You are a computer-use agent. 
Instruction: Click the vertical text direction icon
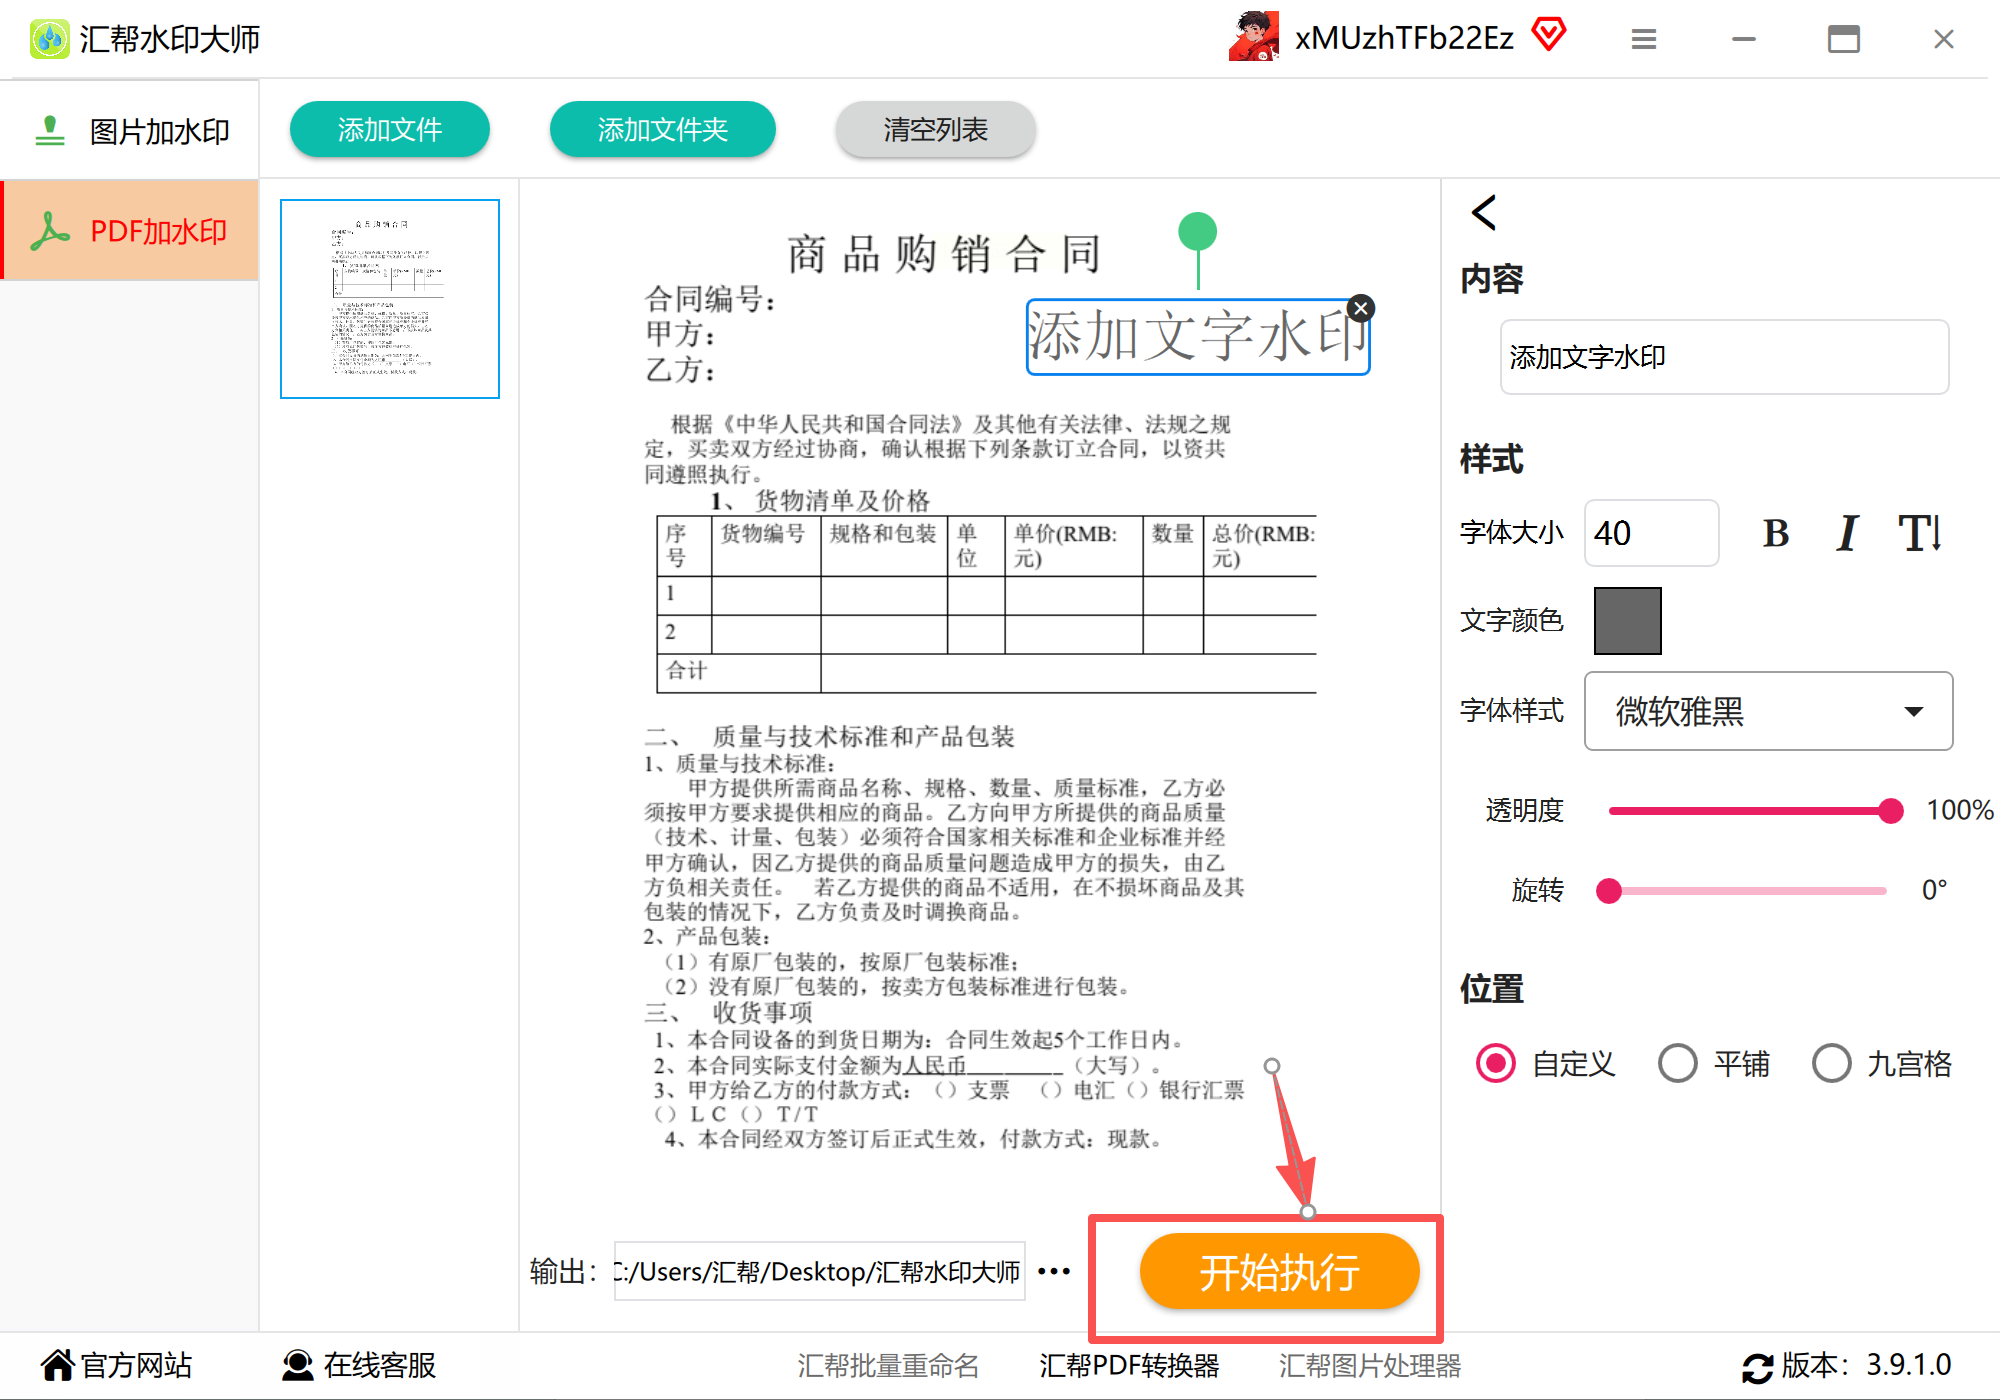click(1920, 533)
